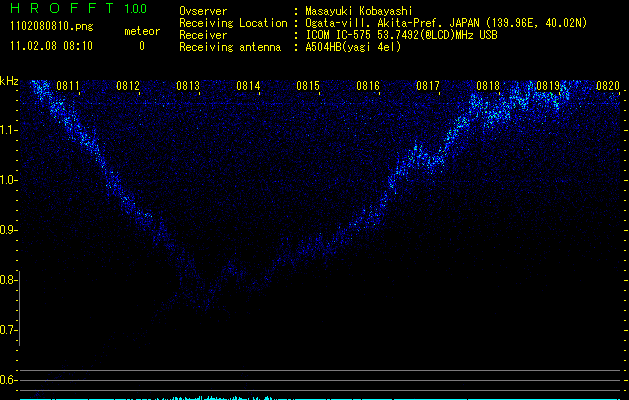Image resolution: width=629 pixels, height=400 pixels.
Task: Click the 0820 time marker
Action: click(x=608, y=86)
